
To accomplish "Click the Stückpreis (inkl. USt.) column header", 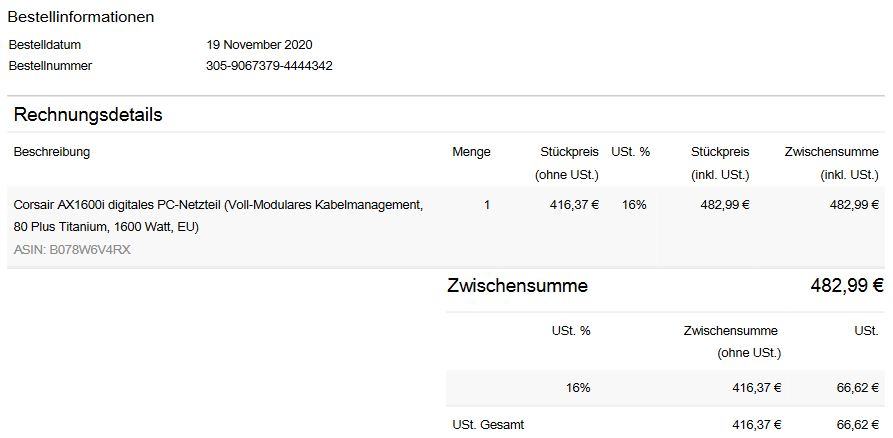I will (x=720, y=163).
